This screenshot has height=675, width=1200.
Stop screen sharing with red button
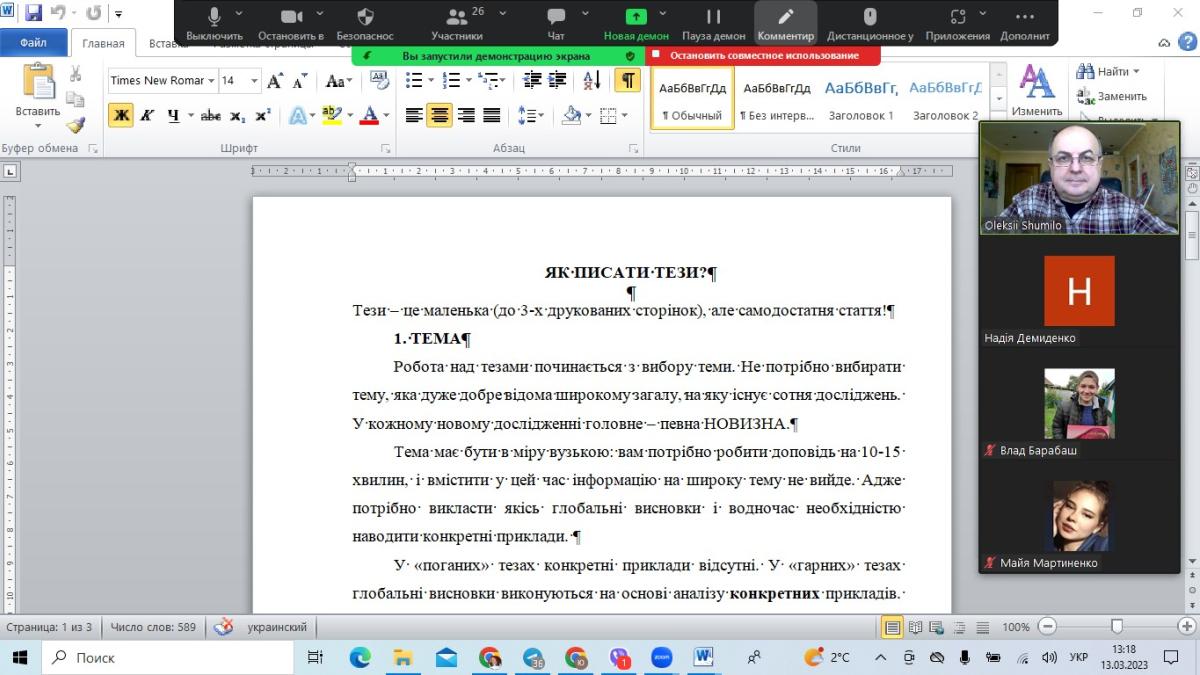[x=763, y=56]
